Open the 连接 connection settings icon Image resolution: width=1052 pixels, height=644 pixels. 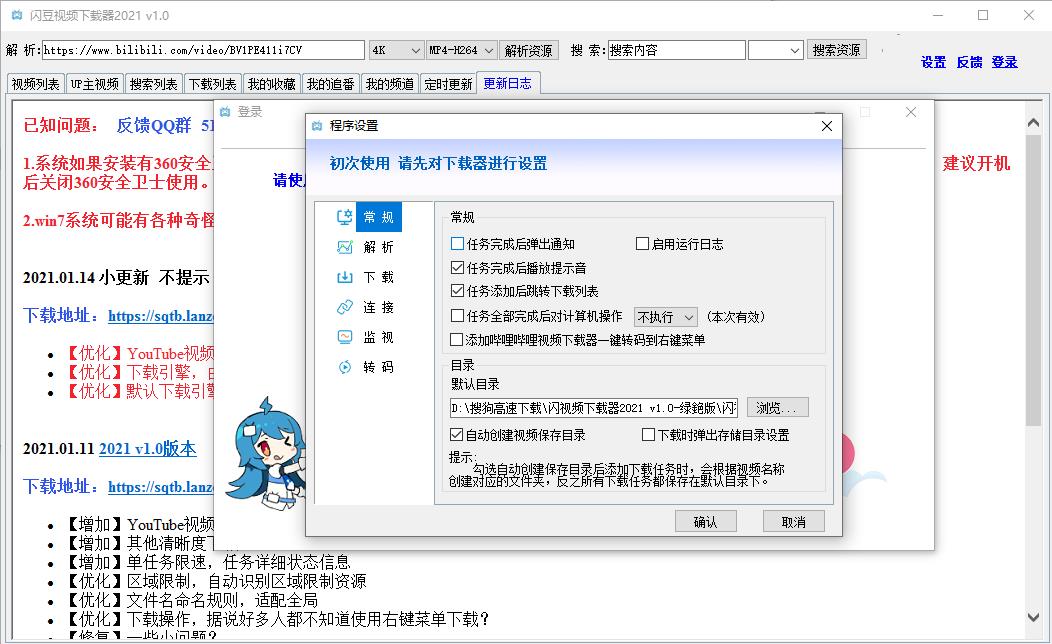pos(344,307)
